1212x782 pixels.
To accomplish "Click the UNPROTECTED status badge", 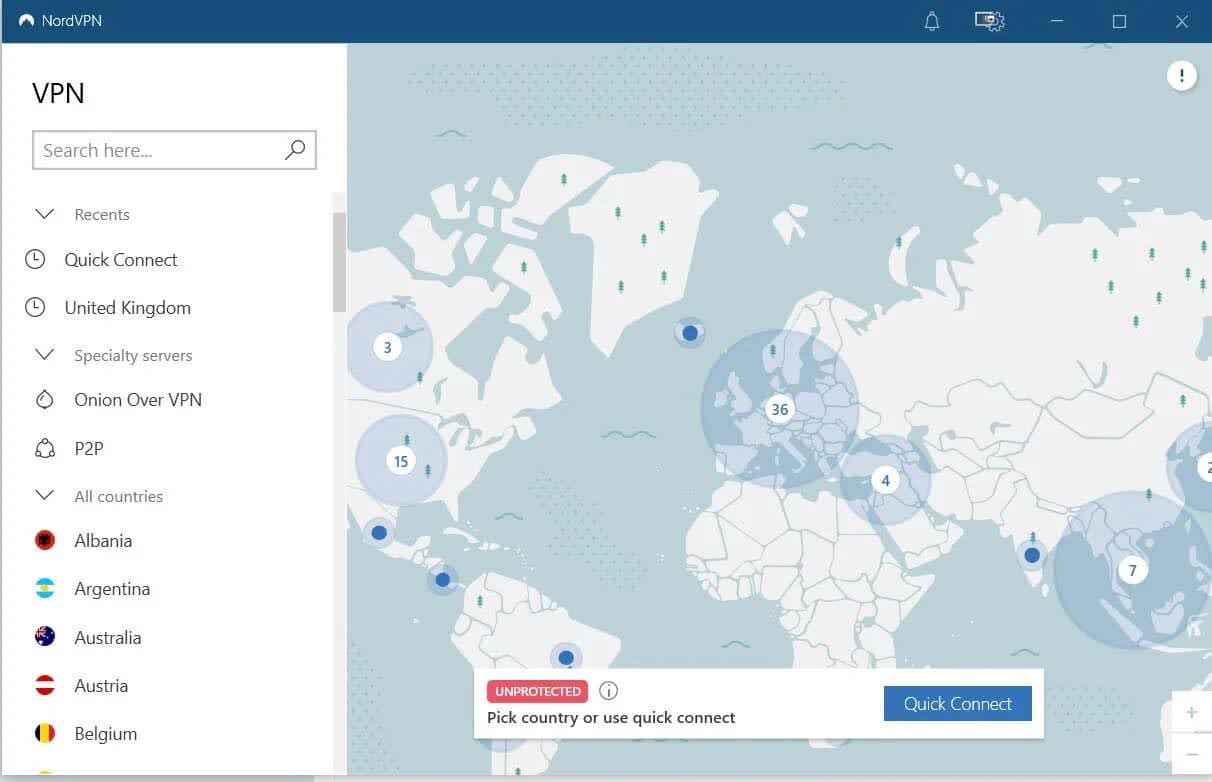I will pyautogui.click(x=537, y=691).
